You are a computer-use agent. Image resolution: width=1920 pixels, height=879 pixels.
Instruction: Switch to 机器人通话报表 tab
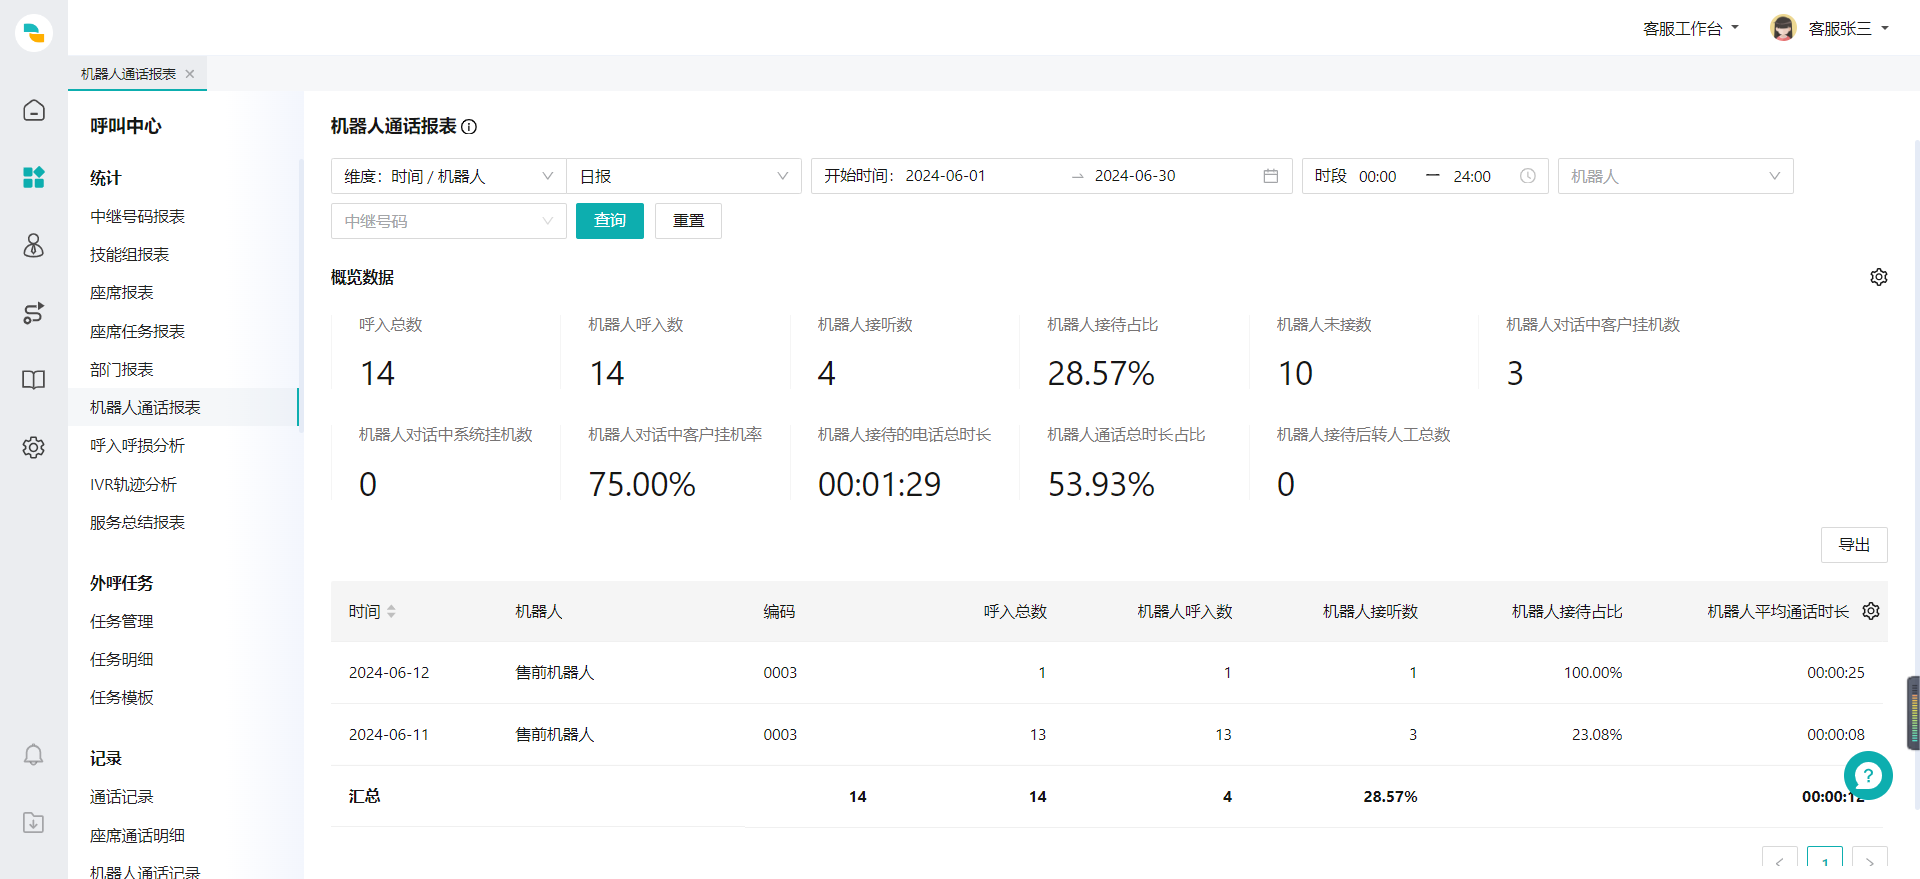point(128,74)
